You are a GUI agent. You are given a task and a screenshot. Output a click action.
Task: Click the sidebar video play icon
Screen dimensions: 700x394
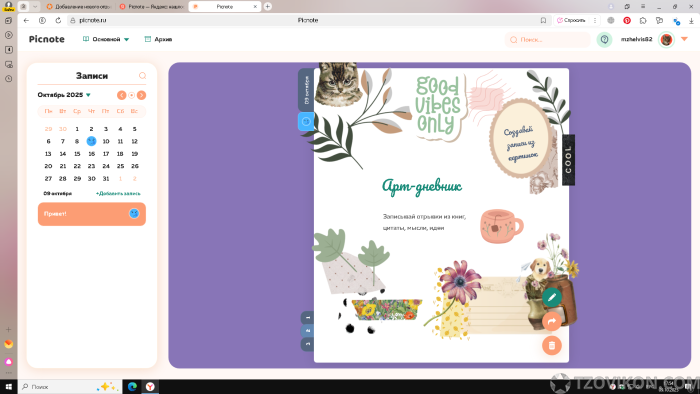tap(8, 35)
